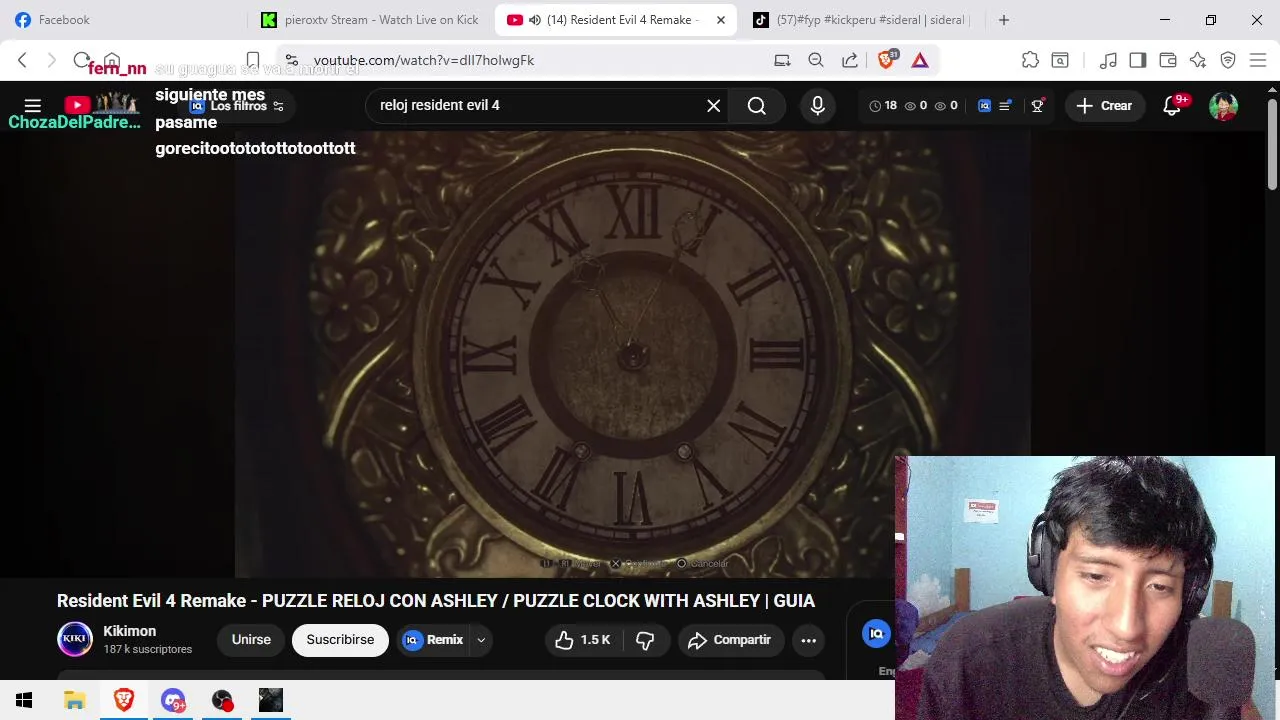View site information icon in address bar
The image size is (1280, 720).
click(x=290, y=60)
